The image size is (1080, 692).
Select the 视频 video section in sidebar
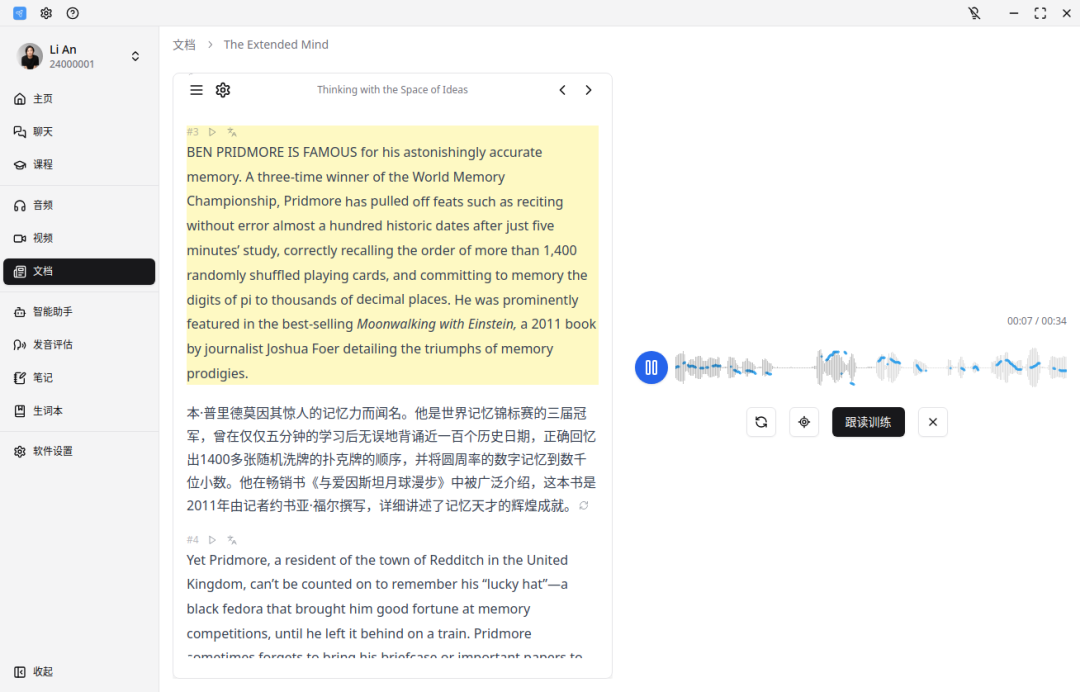(44, 238)
